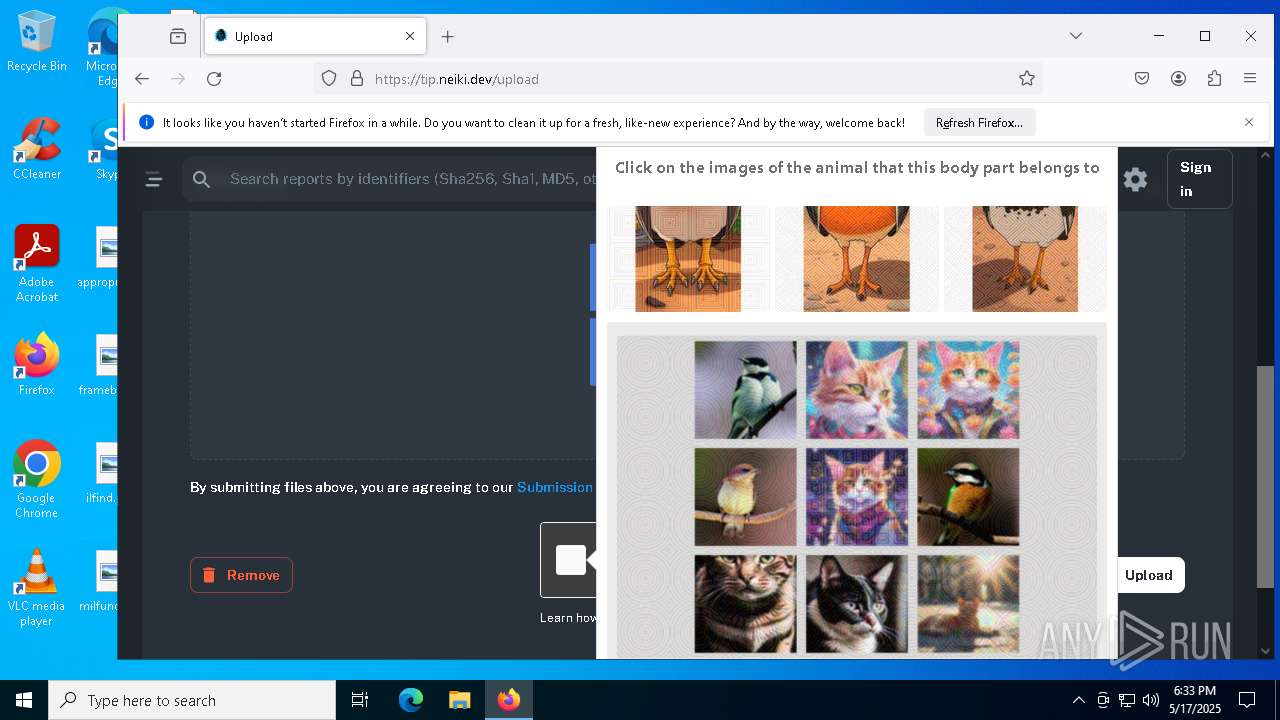Open Task View on taskbar
The height and width of the screenshot is (720, 1280).
click(360, 700)
